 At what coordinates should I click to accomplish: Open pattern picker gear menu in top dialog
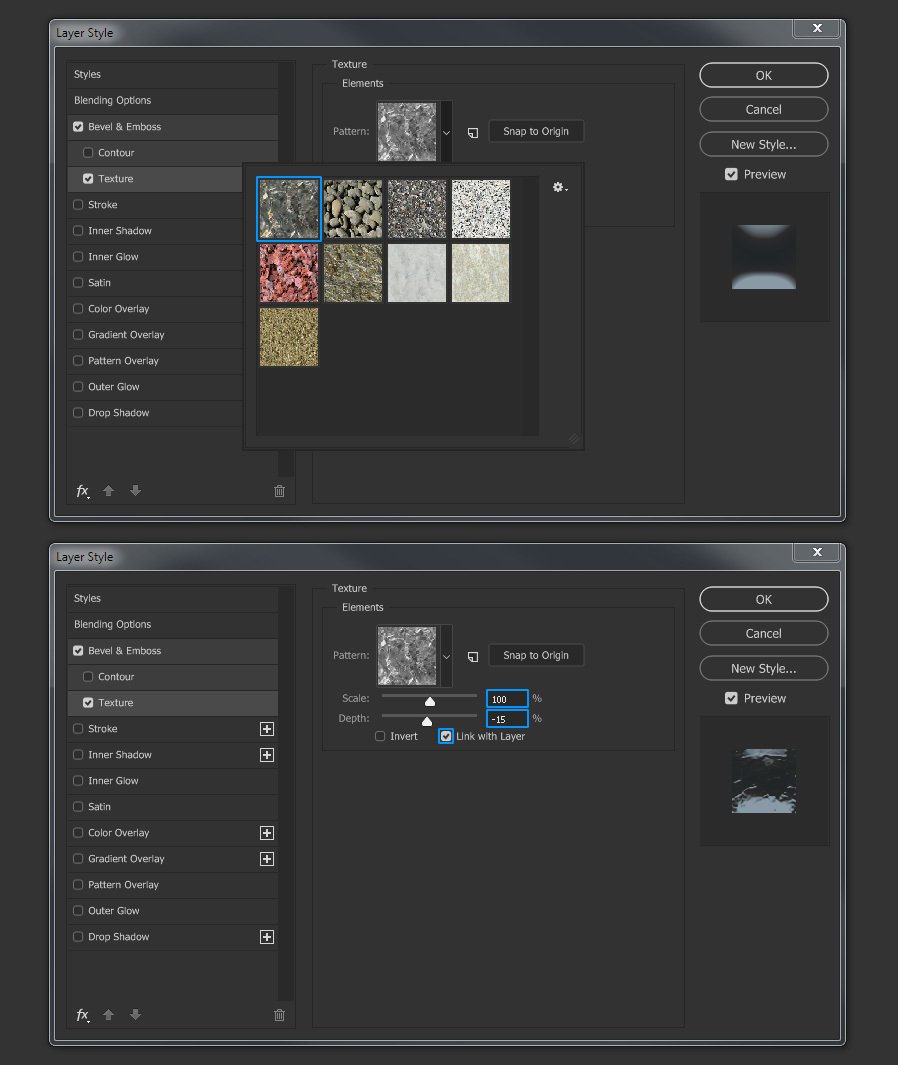pyautogui.click(x=560, y=187)
